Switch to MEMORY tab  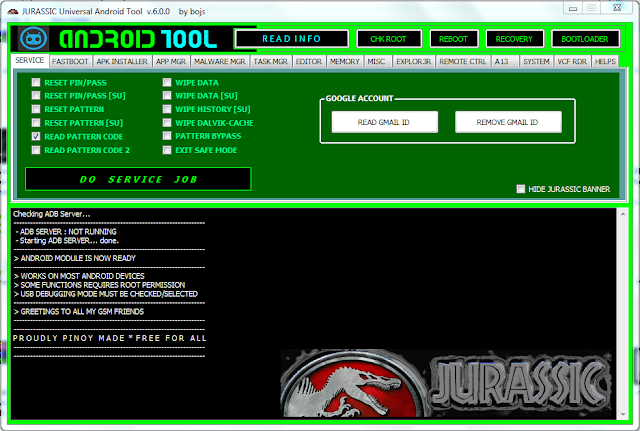[344, 61]
